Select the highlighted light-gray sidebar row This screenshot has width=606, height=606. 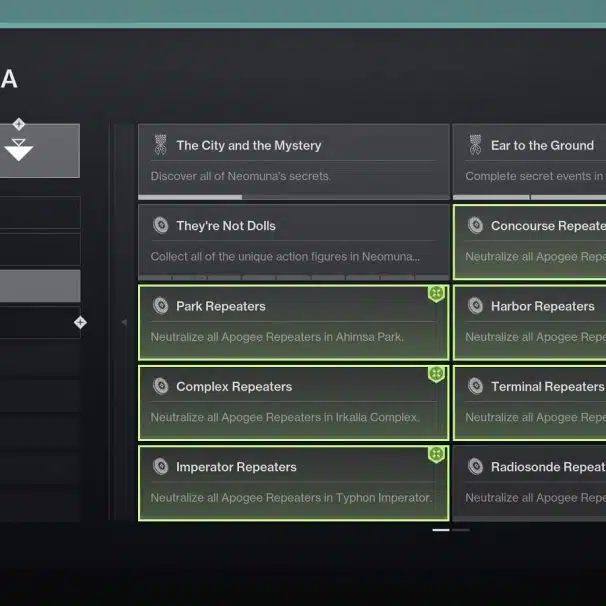(40, 286)
